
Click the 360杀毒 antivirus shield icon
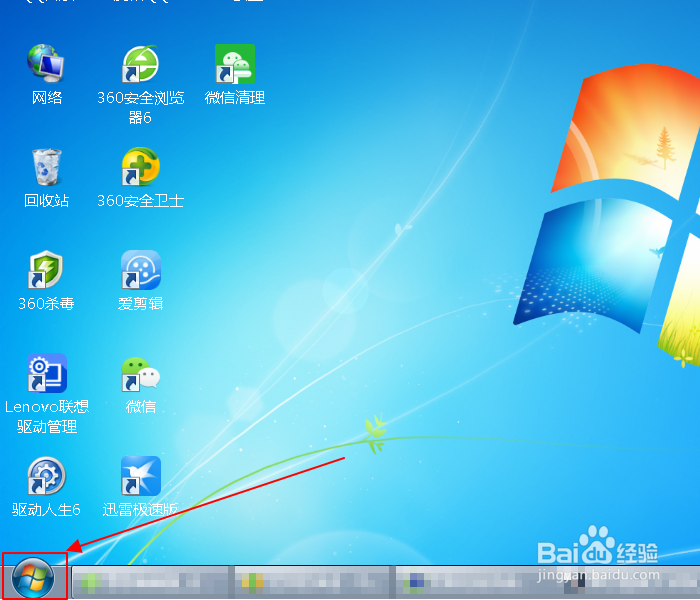click(x=46, y=269)
